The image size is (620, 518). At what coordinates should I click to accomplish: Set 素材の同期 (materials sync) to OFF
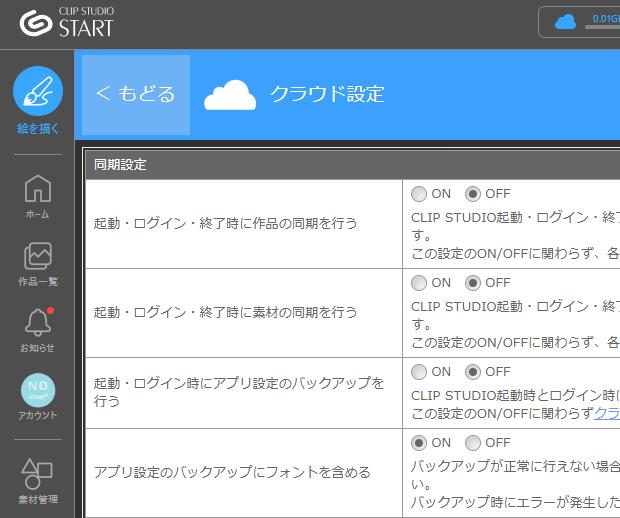tap(473, 283)
